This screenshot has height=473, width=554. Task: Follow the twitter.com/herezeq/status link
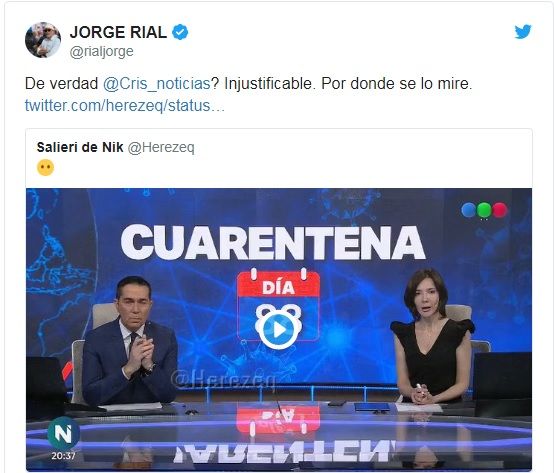click(x=124, y=106)
